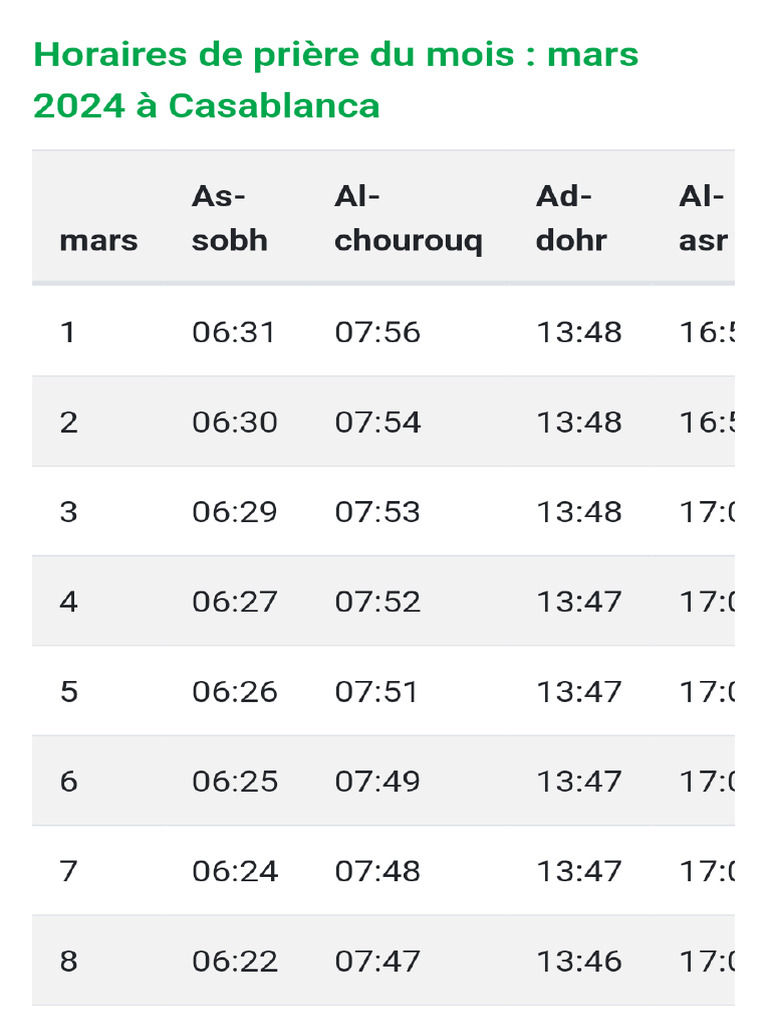Click Ad-dohr time in day 4 row
The height and width of the screenshot is (1024, 768).
tap(579, 602)
